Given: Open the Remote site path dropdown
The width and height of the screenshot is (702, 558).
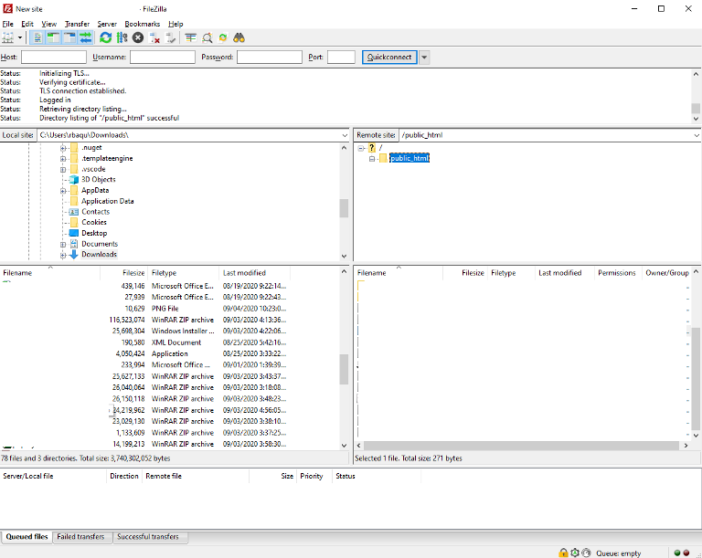Looking at the screenshot, I should click(696, 135).
